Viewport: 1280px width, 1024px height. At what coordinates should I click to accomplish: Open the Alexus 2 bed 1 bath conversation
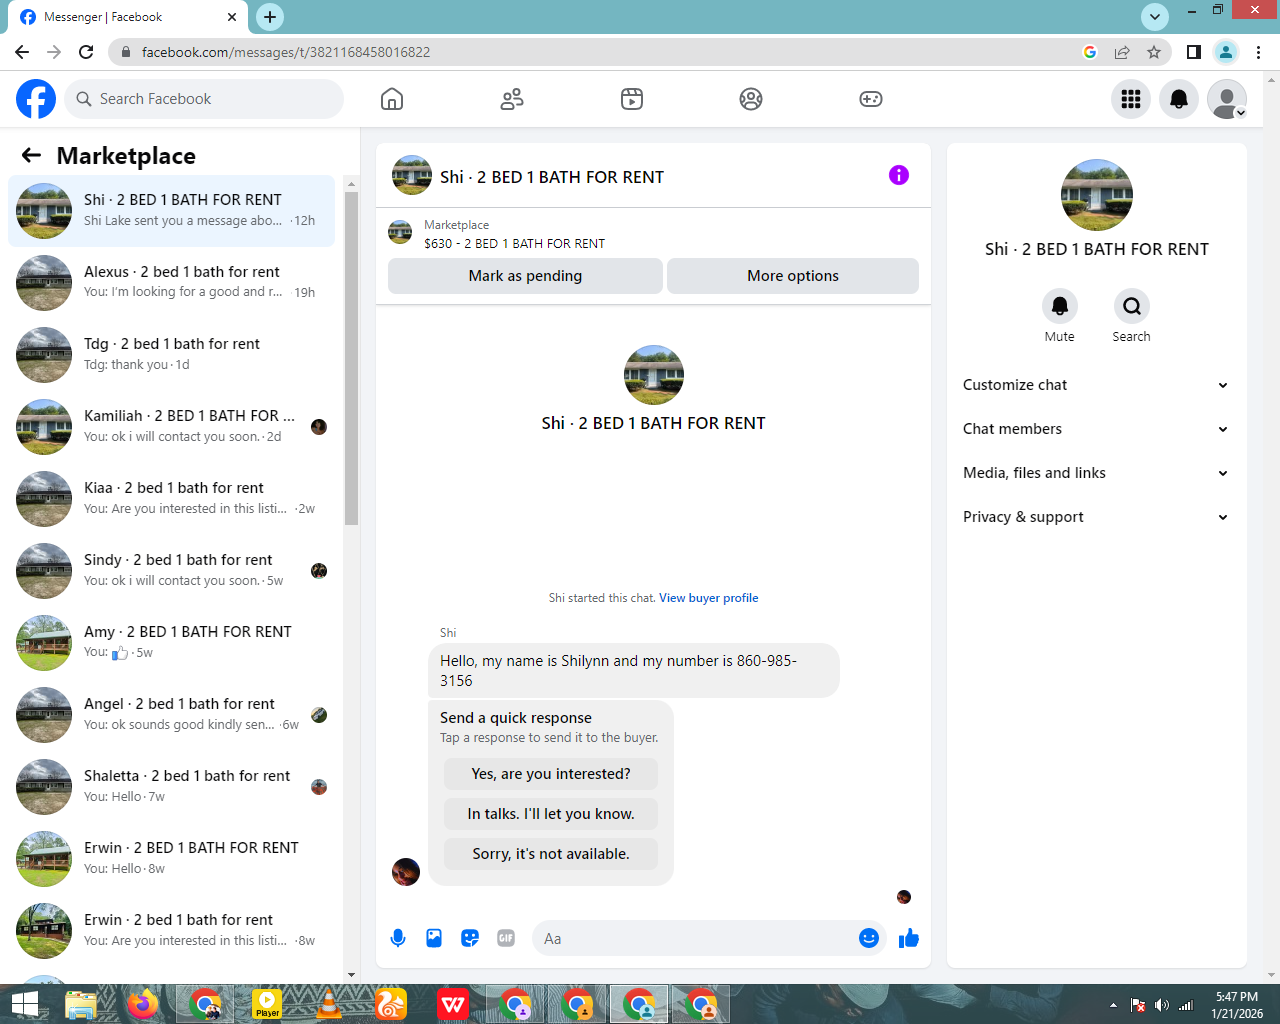click(x=172, y=283)
